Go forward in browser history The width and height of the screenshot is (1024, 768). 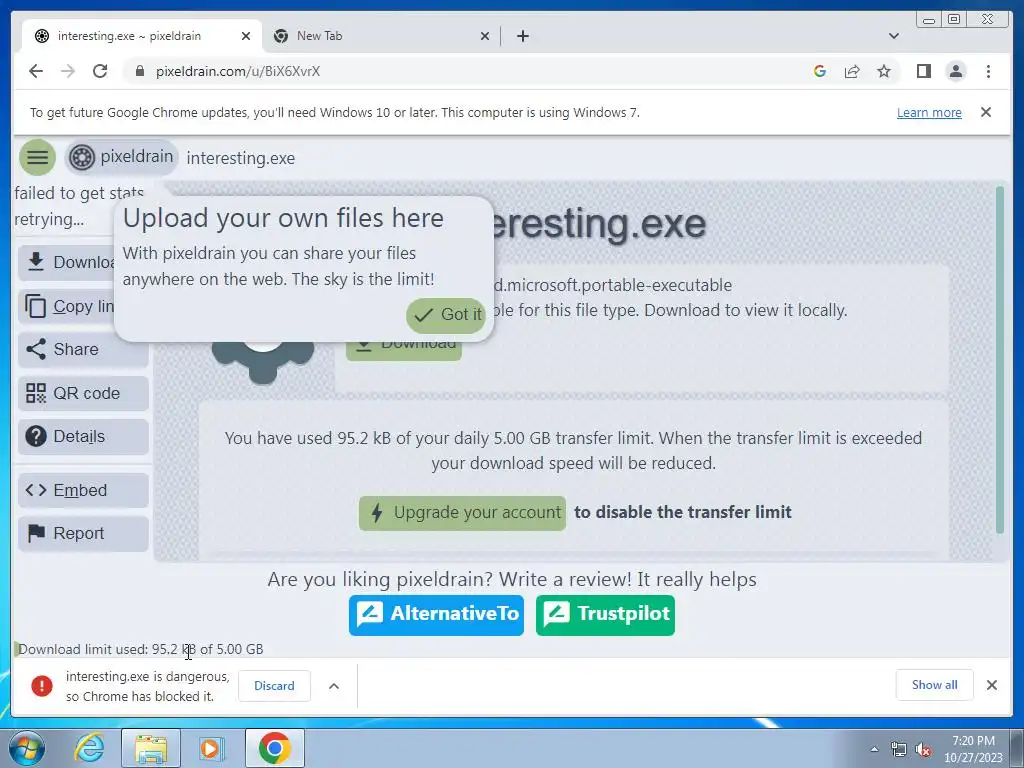tap(68, 71)
